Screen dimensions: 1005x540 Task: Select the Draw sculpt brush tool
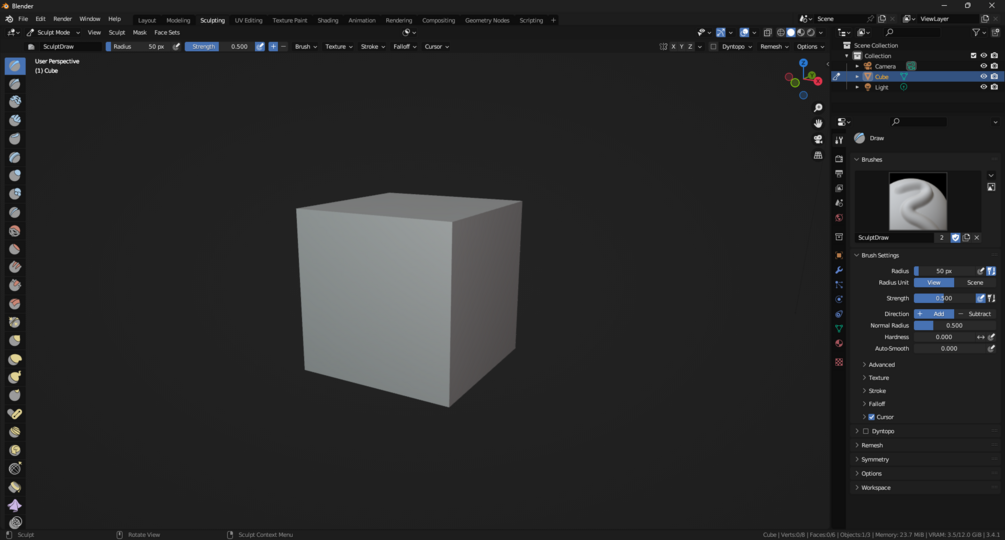pos(15,65)
